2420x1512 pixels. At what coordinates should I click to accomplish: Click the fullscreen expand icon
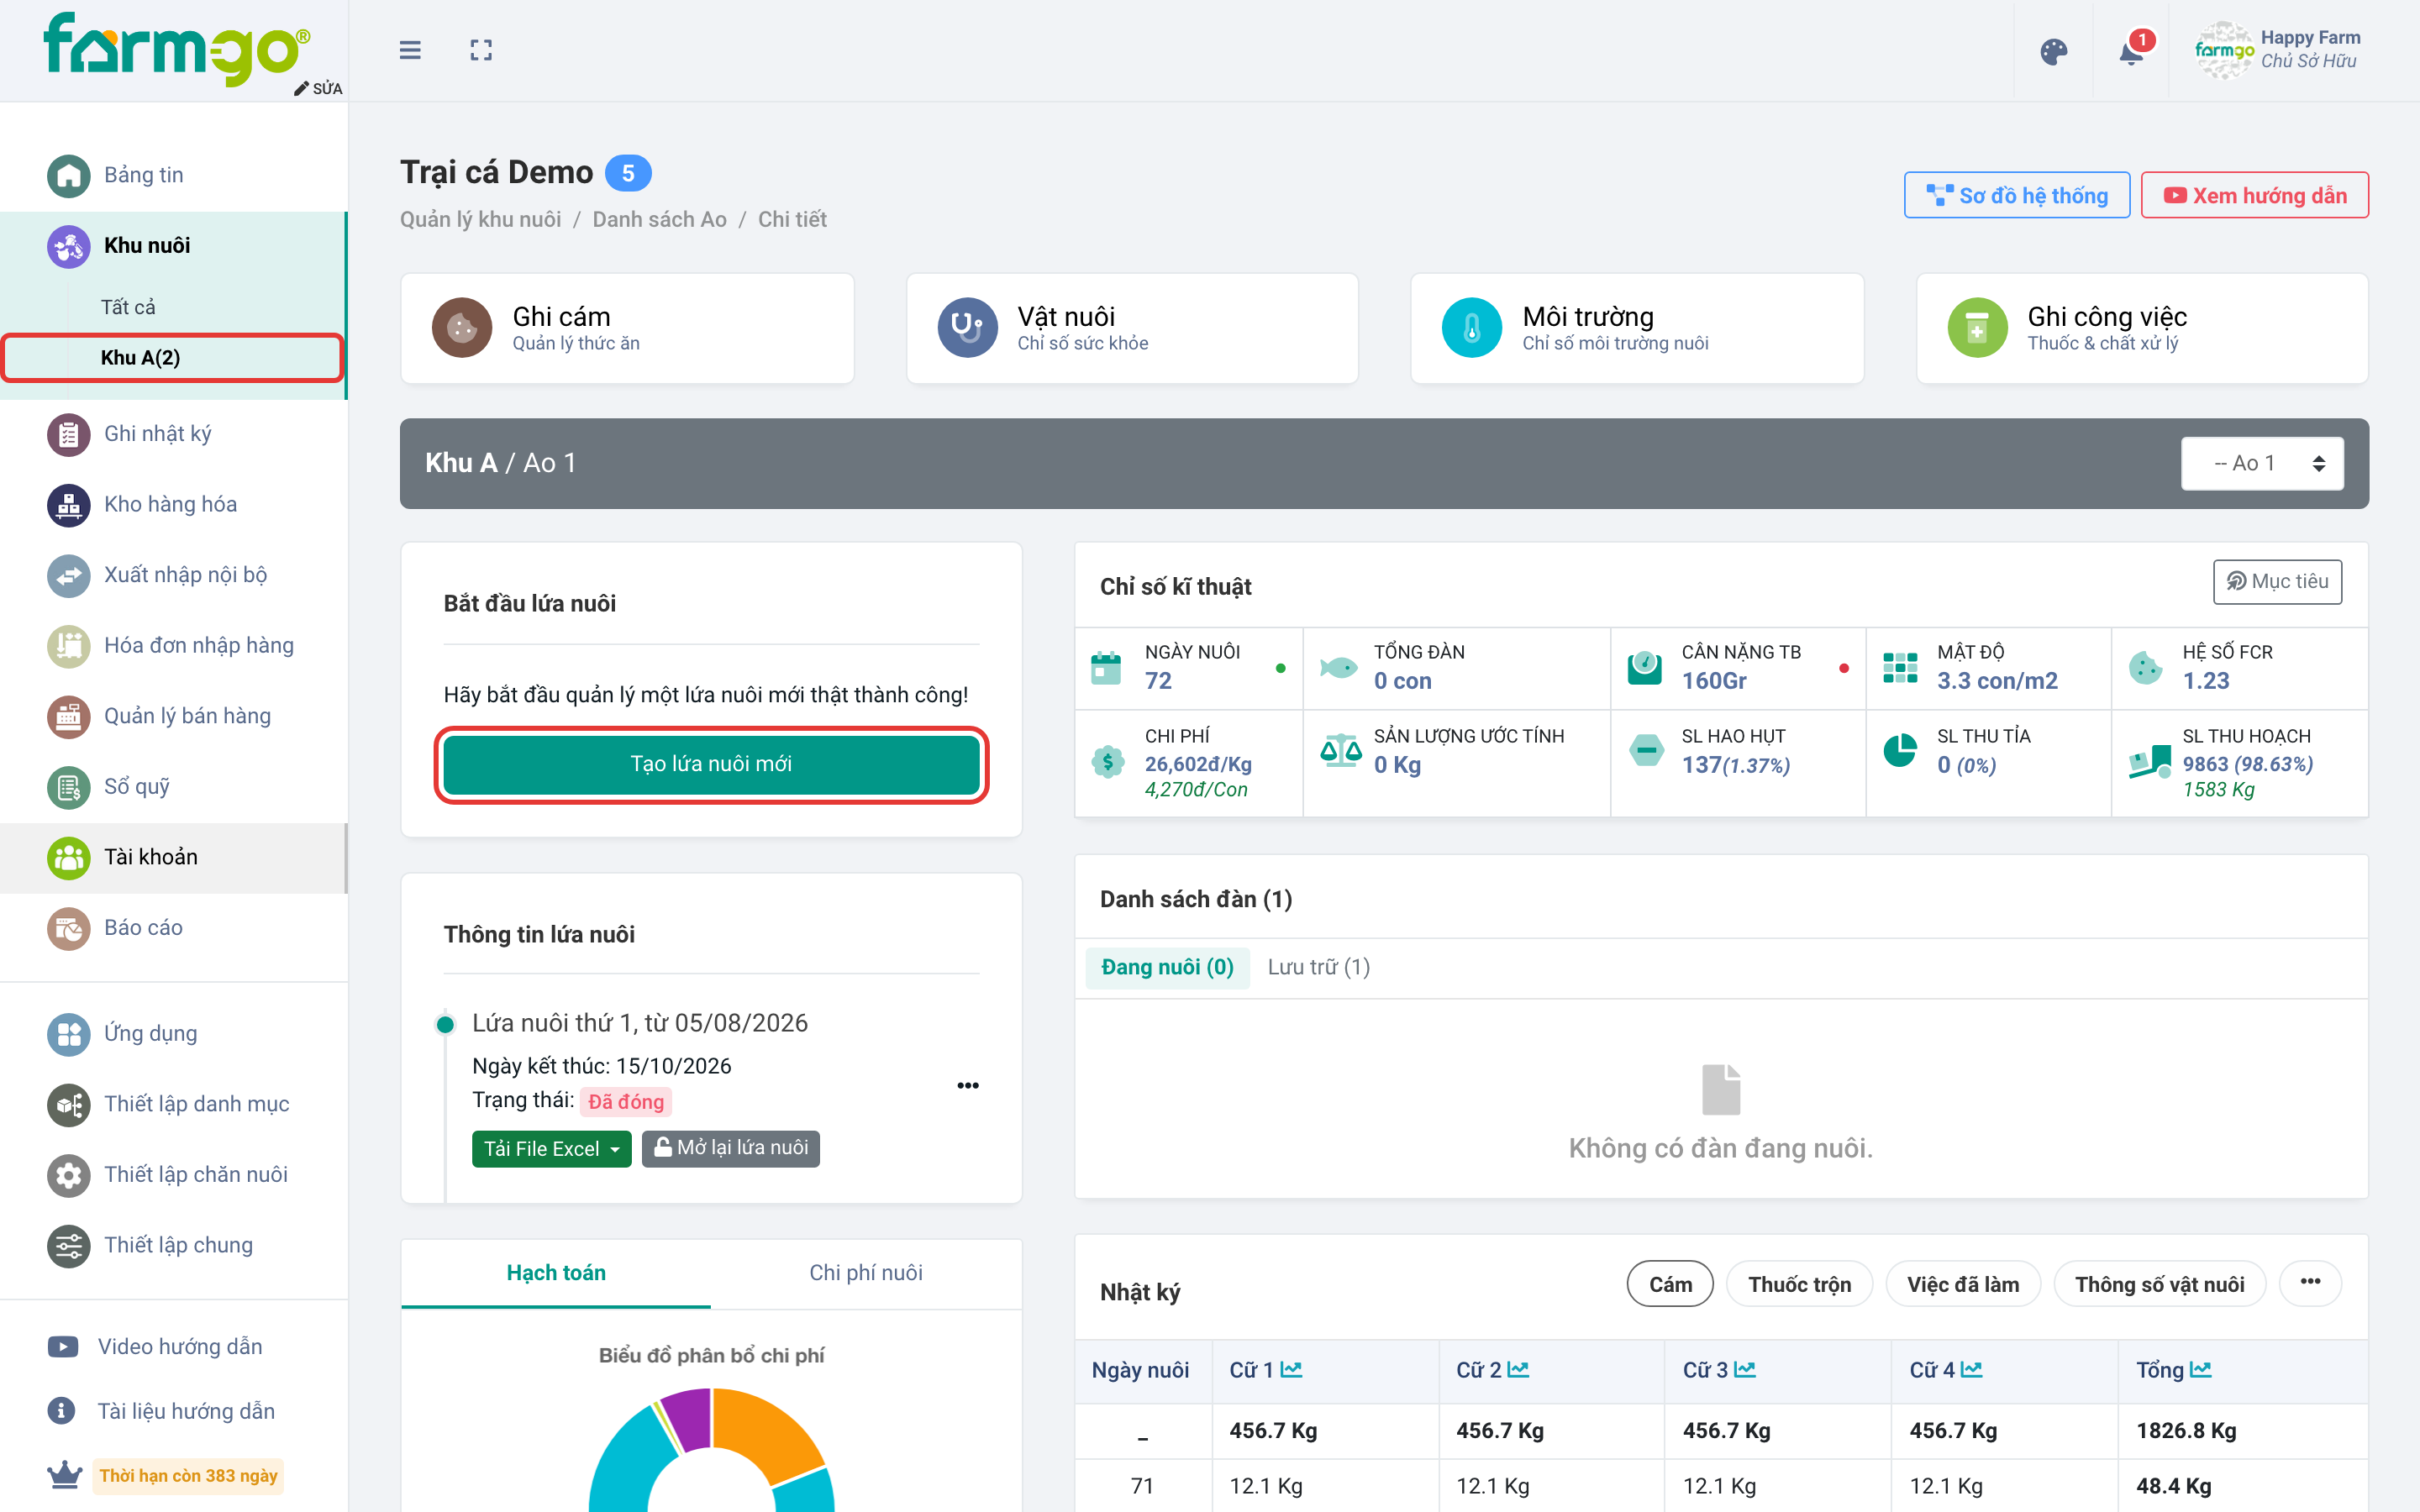(481, 50)
